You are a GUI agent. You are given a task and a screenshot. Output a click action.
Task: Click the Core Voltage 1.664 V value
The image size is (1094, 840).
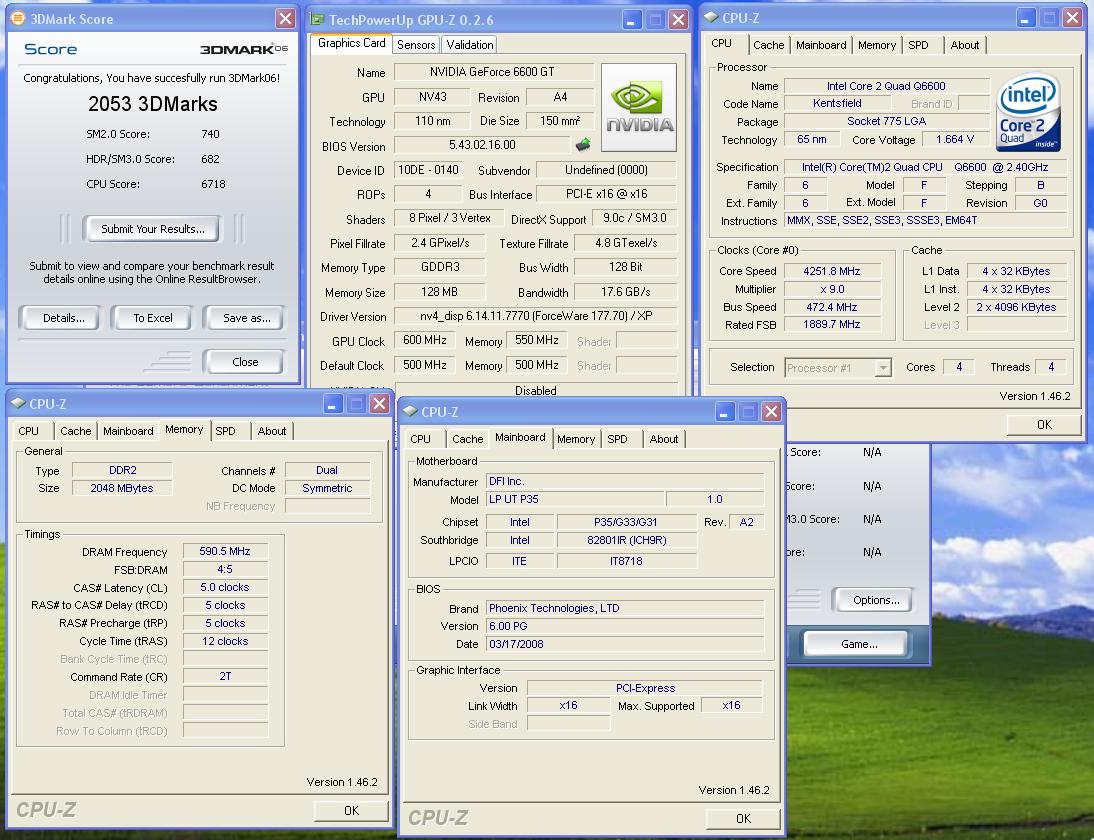(954, 140)
